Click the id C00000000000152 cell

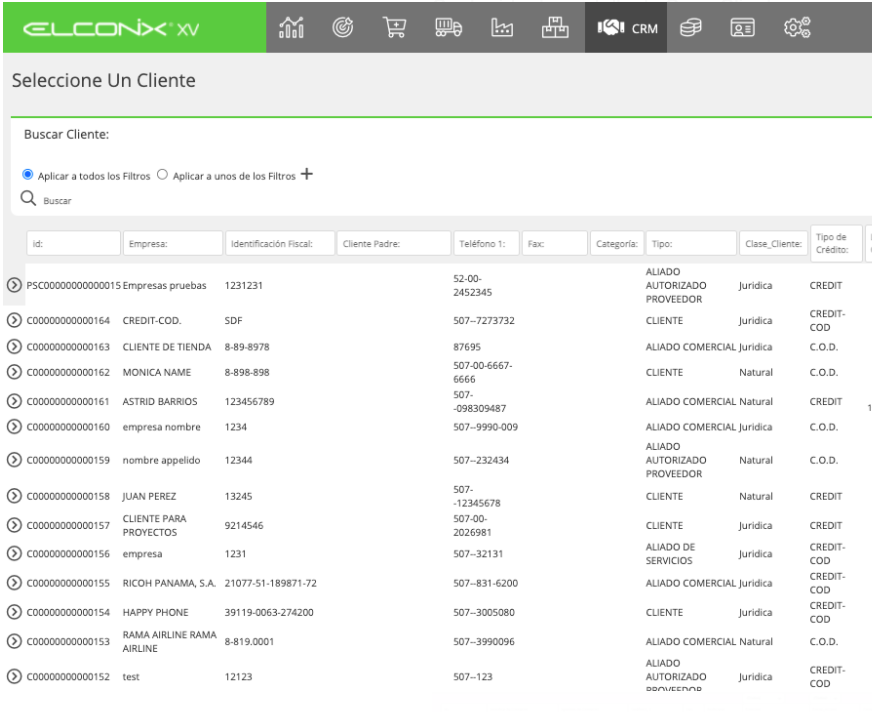point(68,676)
